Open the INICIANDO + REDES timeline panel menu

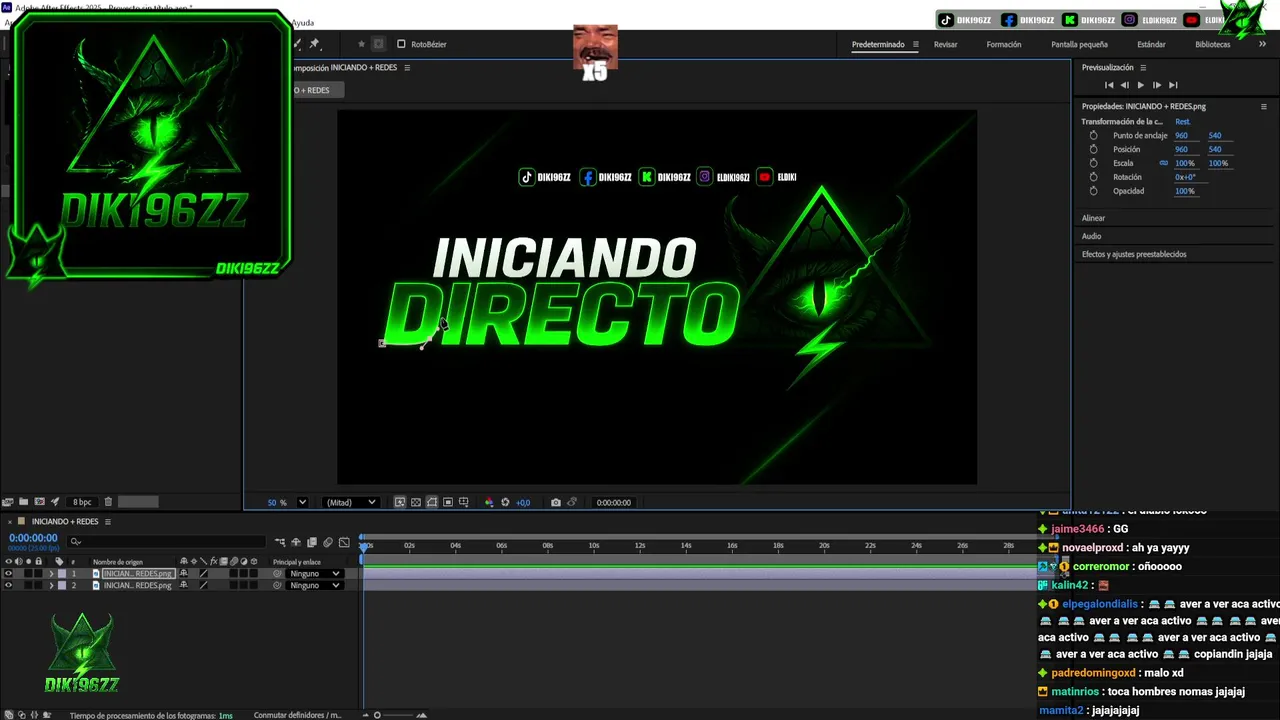pyautogui.click(x=108, y=521)
